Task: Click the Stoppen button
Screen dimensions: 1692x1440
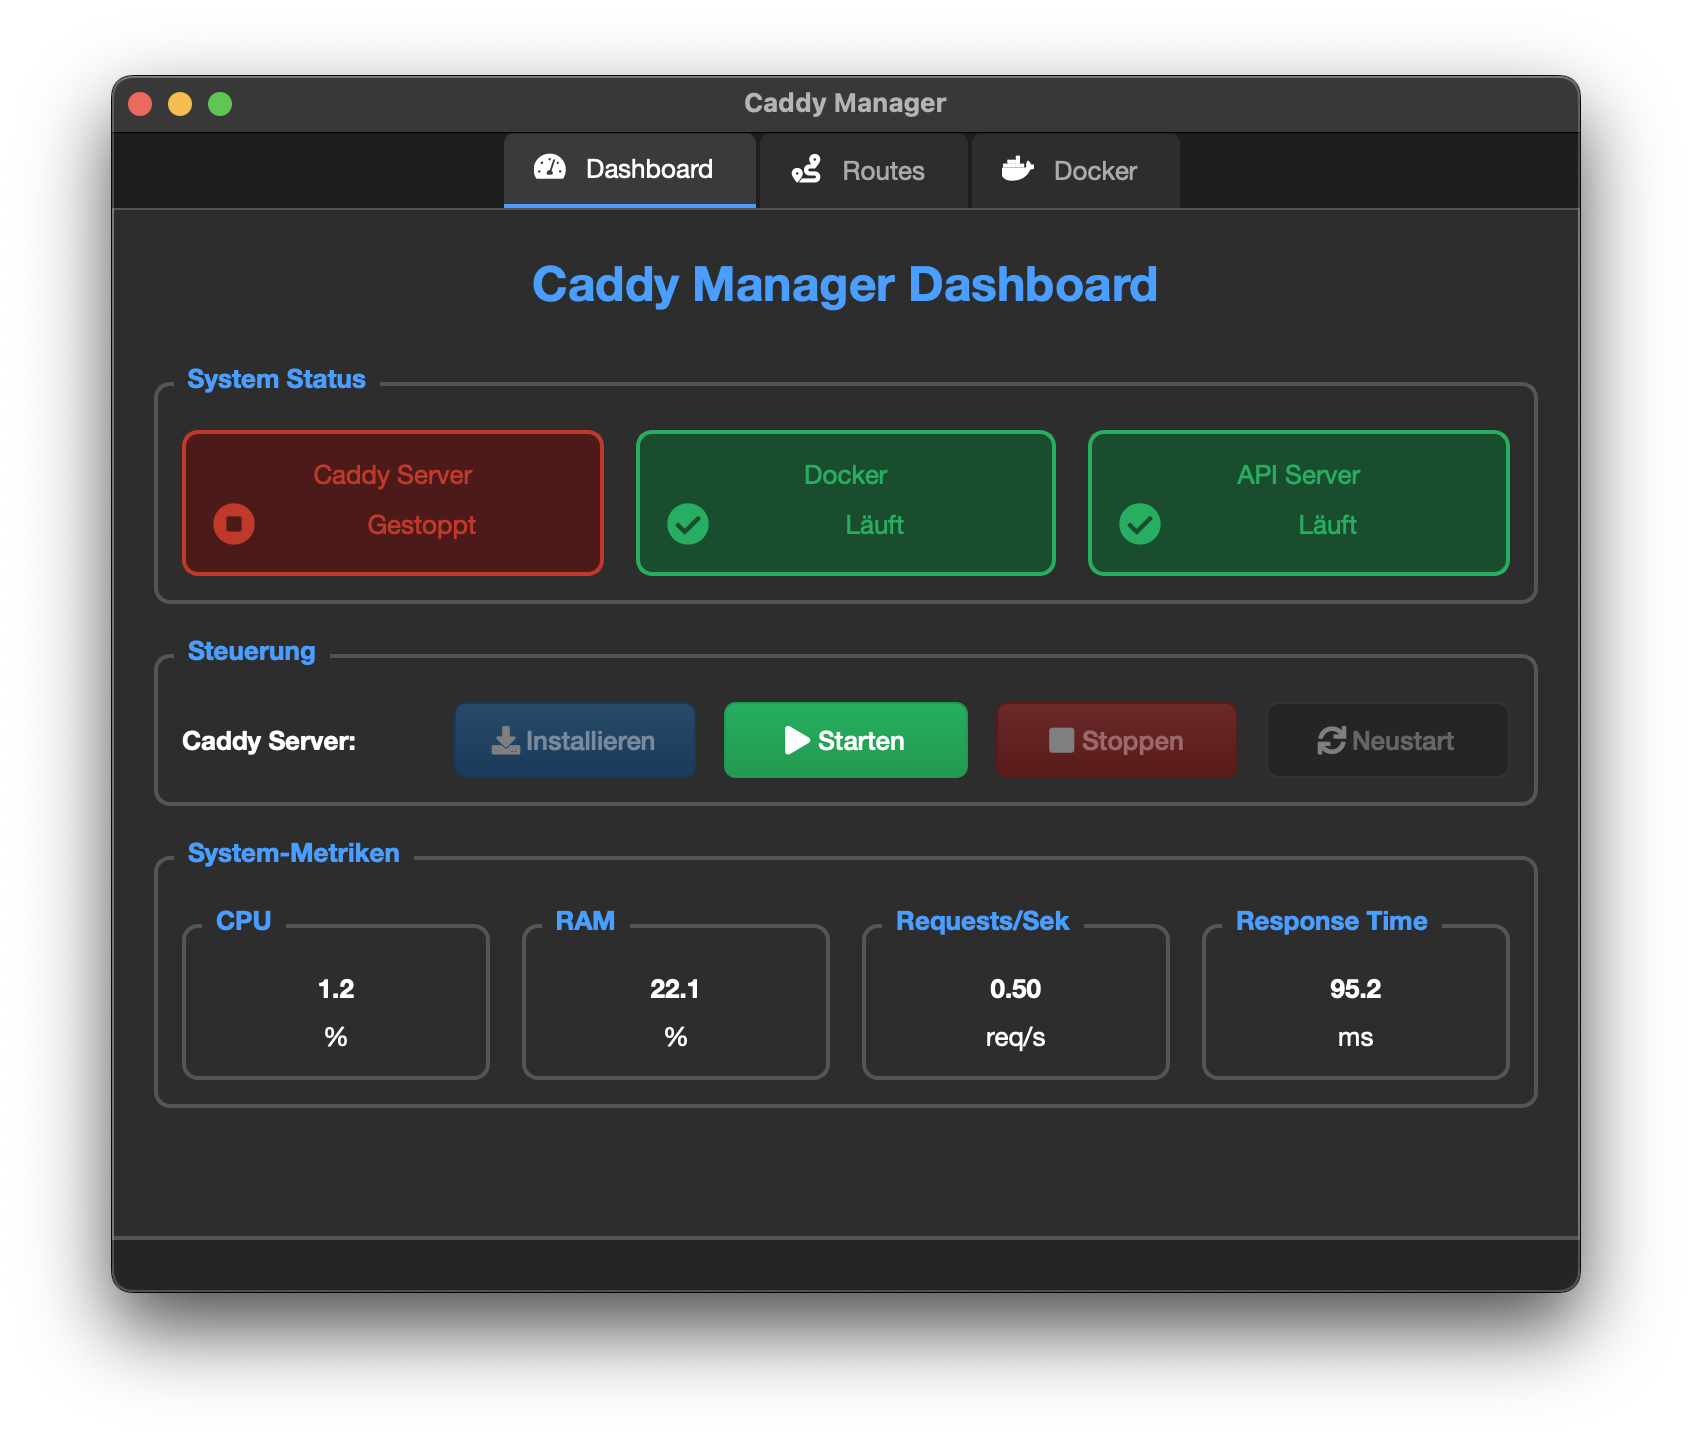Action: coord(1117,740)
